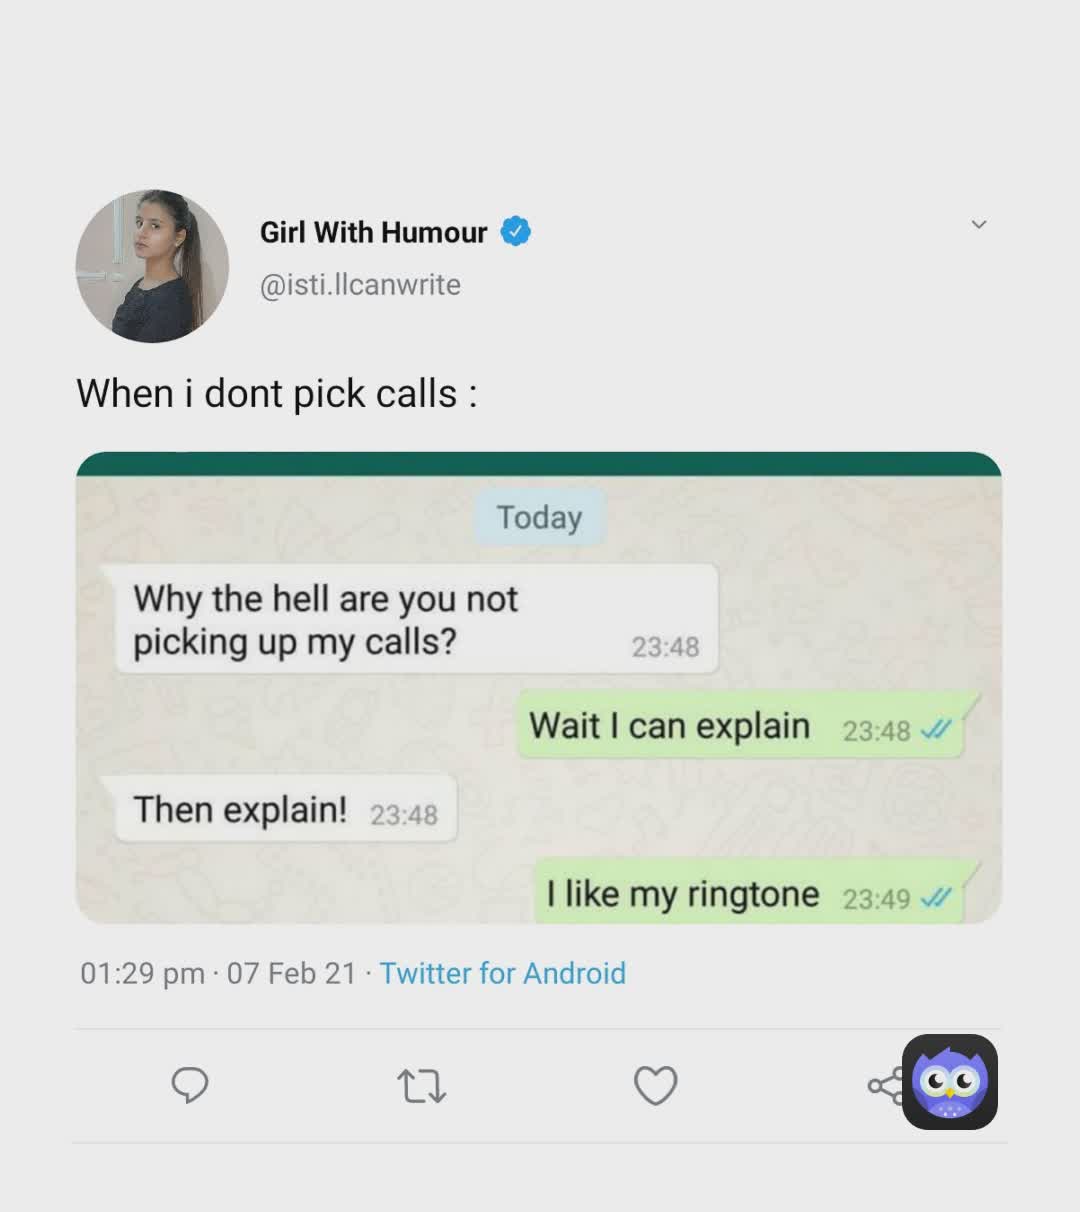Open Girl With Humour profile picture

tap(152, 266)
